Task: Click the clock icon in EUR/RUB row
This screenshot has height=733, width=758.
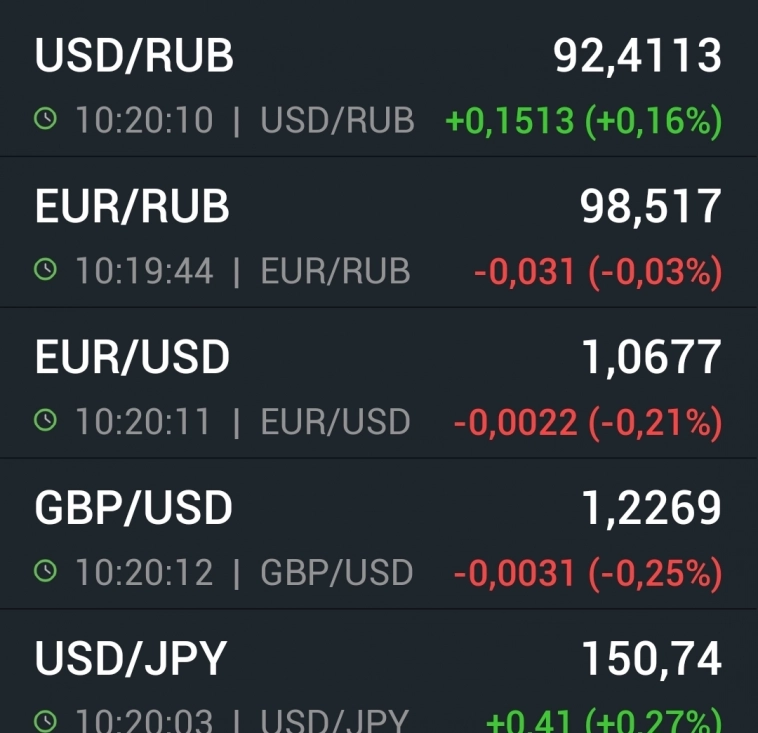Action: point(45,270)
